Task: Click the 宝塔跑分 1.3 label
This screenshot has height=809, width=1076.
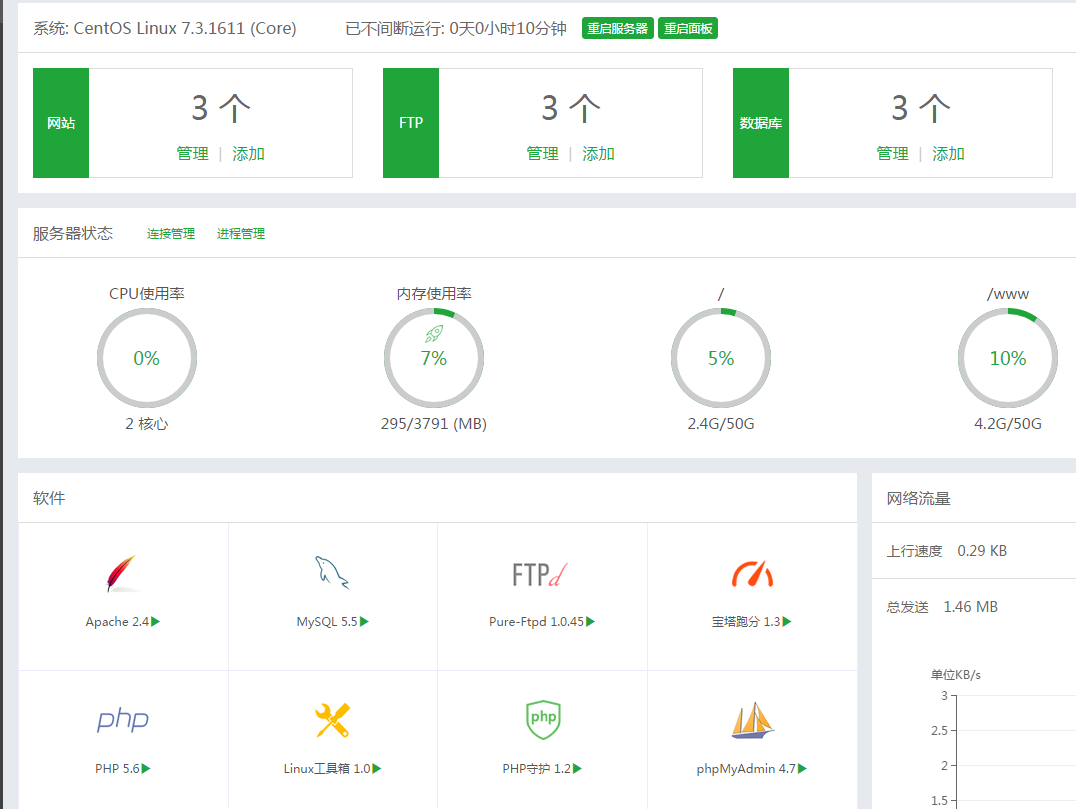Action: pyautogui.click(x=746, y=622)
